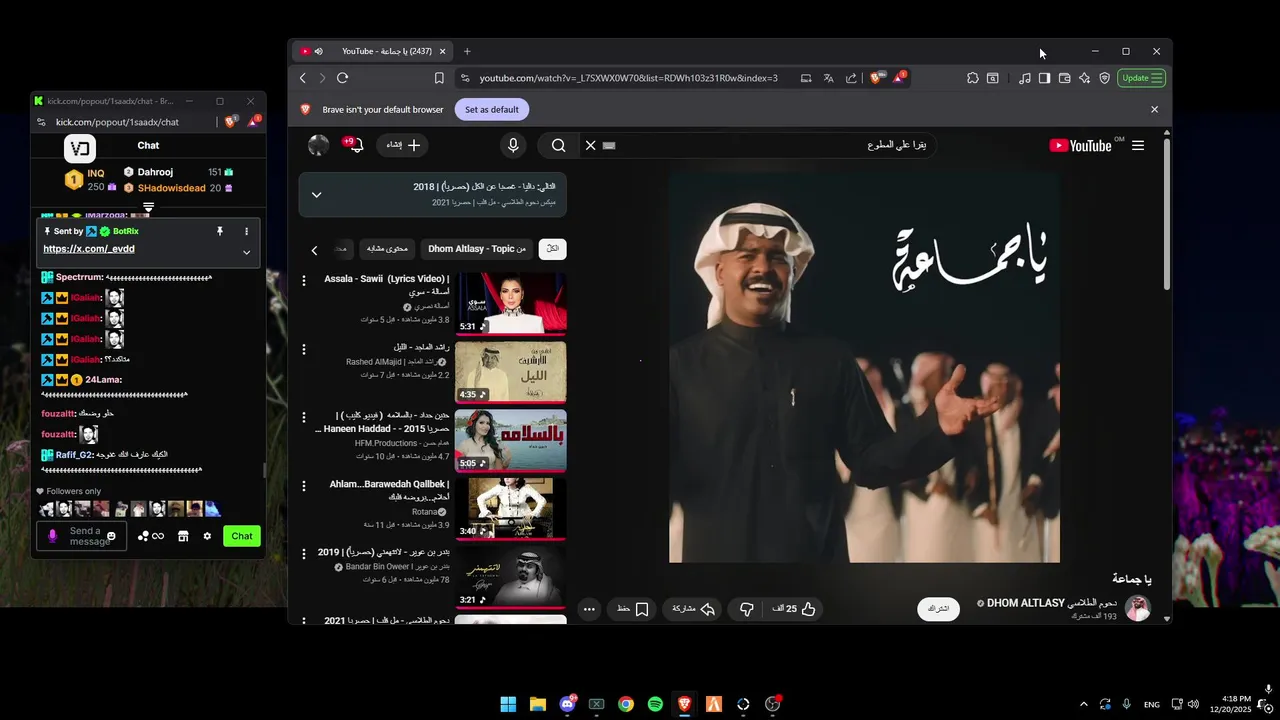The image size is (1280, 720).
Task: Click the YouTube address bar URL
Action: (x=628, y=78)
